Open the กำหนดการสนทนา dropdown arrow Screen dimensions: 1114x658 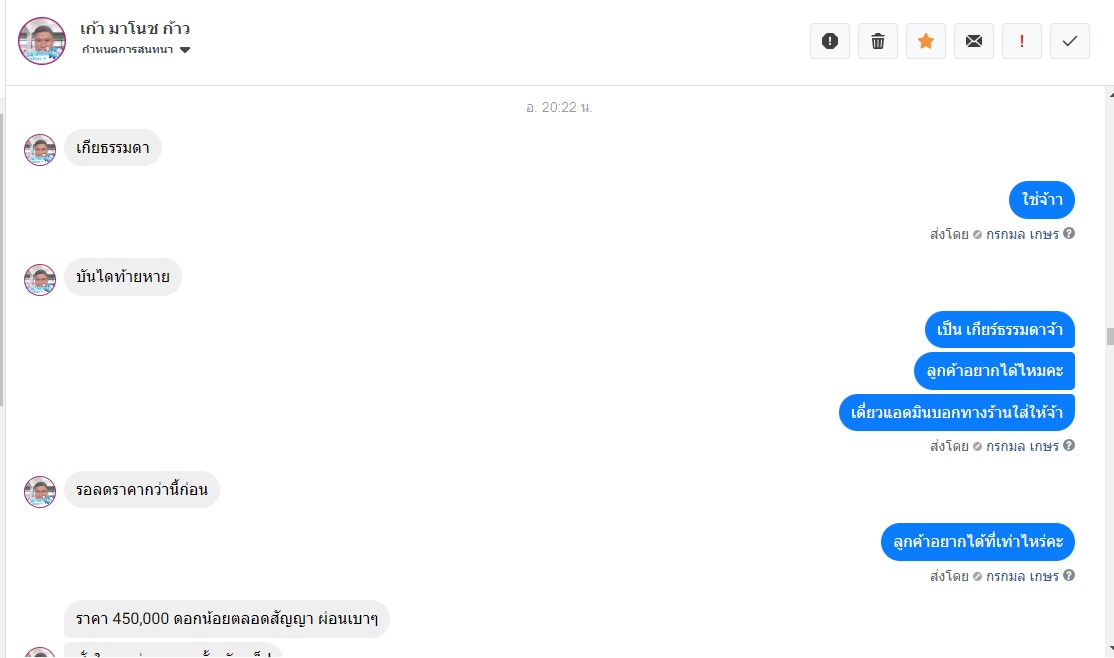[x=185, y=50]
